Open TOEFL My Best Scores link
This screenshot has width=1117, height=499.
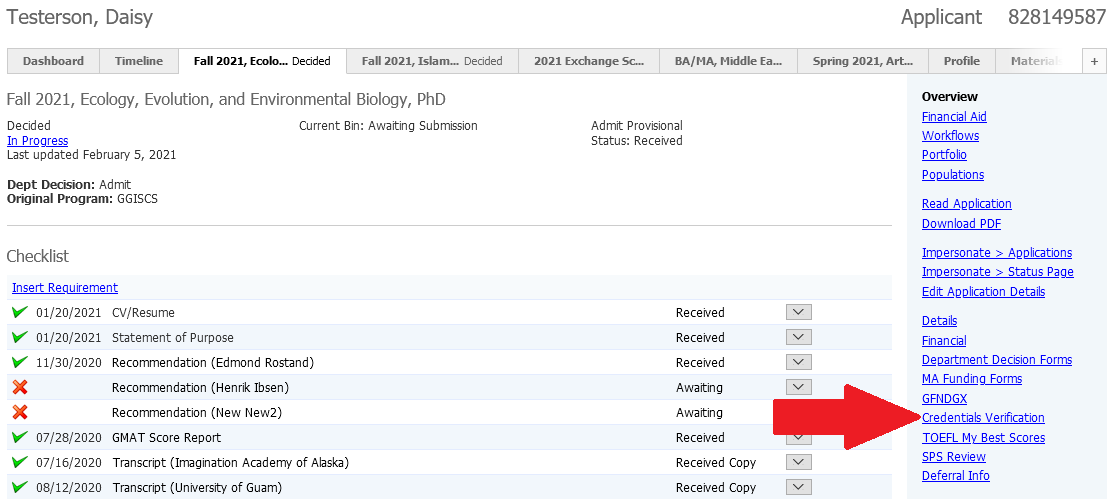click(x=983, y=438)
